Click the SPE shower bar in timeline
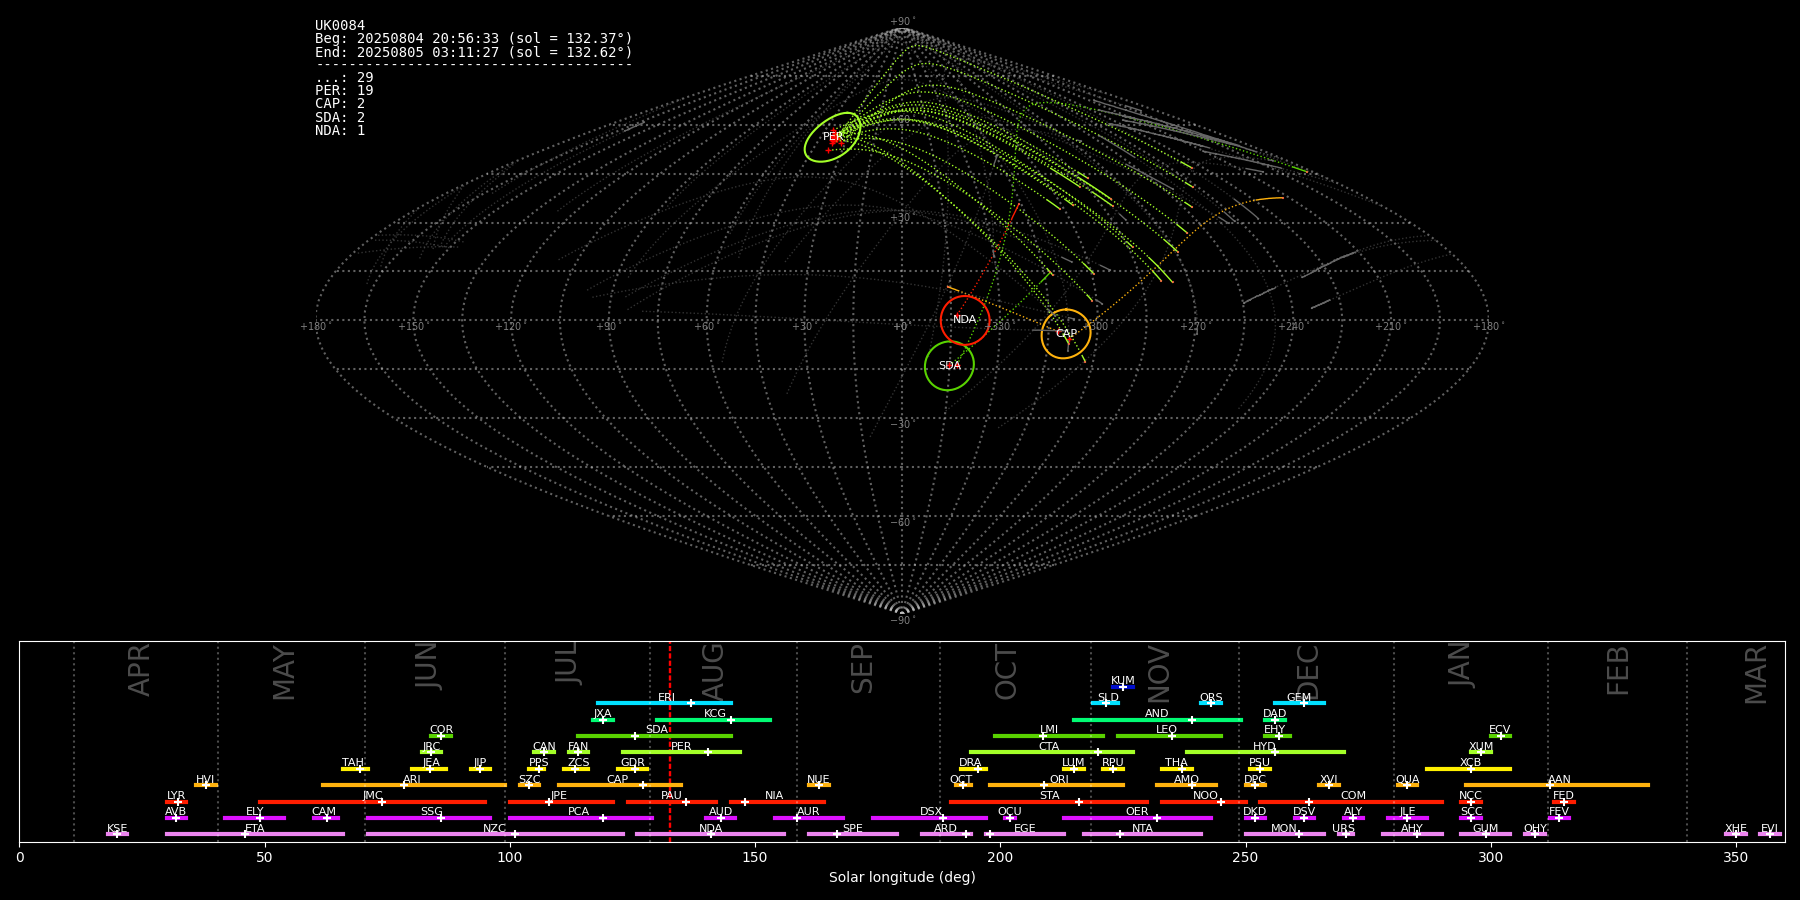 click(853, 834)
